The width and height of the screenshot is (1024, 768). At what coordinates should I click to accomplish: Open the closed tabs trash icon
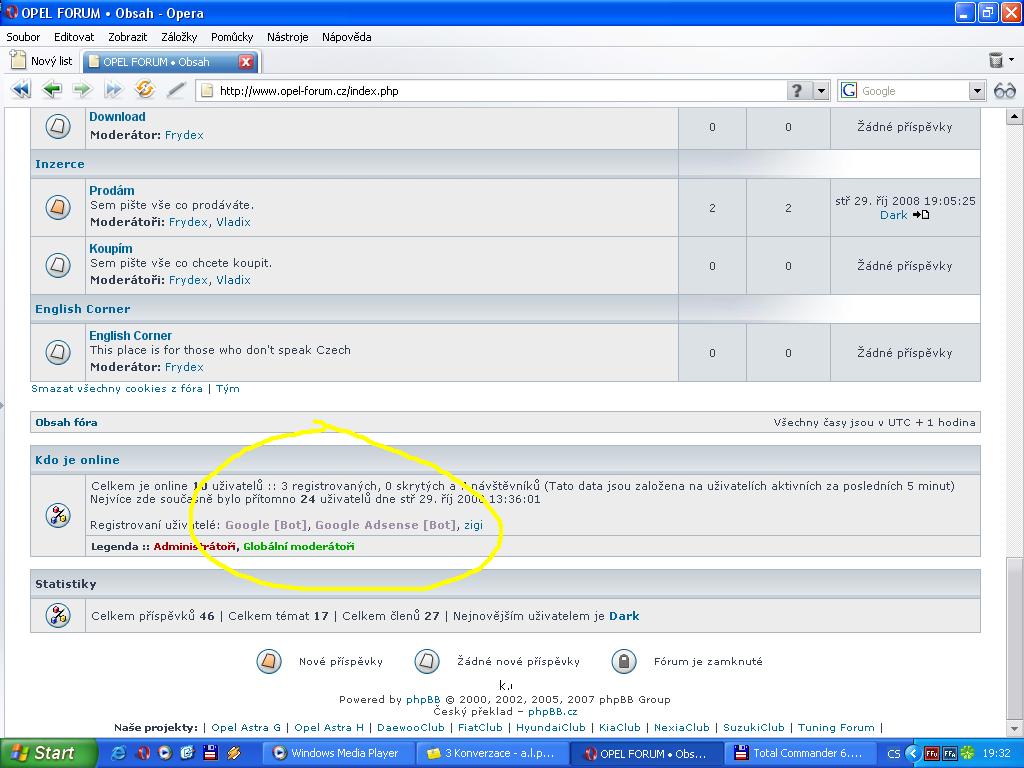[996, 61]
